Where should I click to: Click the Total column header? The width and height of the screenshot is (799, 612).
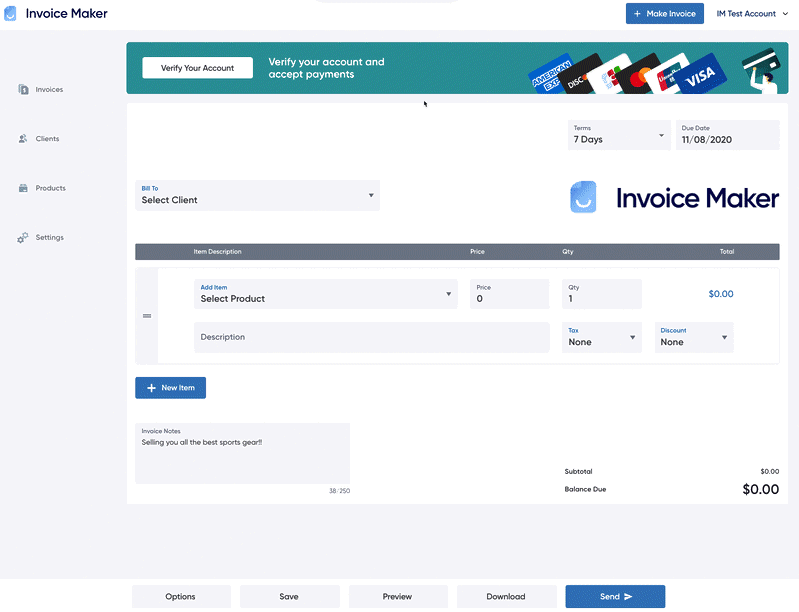point(727,252)
